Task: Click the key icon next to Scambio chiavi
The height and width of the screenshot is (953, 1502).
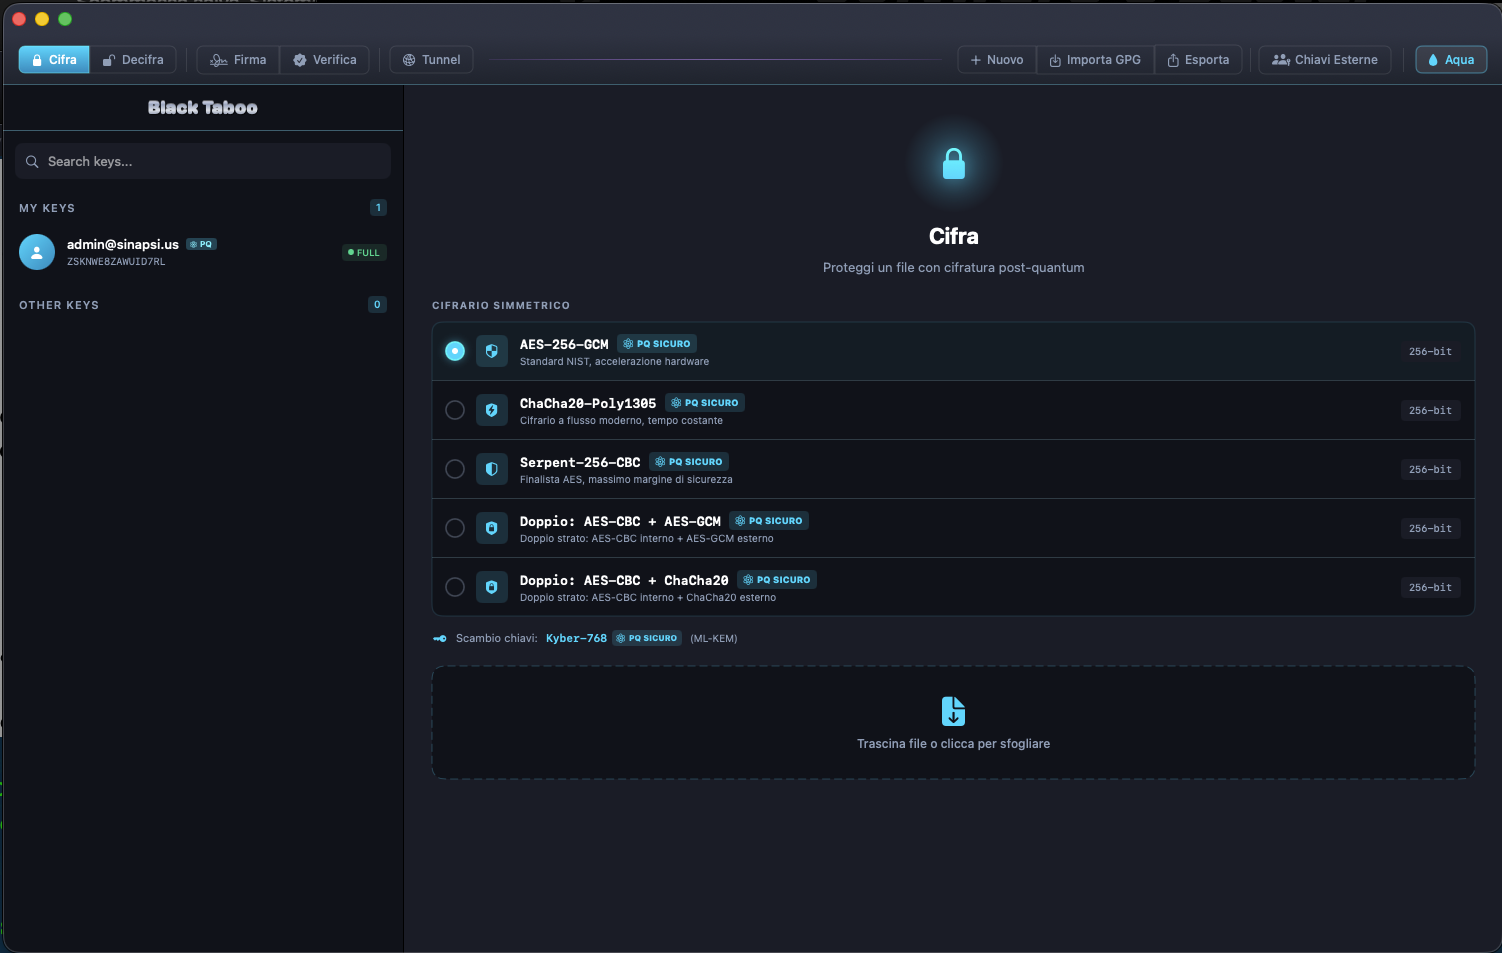Action: pos(440,639)
